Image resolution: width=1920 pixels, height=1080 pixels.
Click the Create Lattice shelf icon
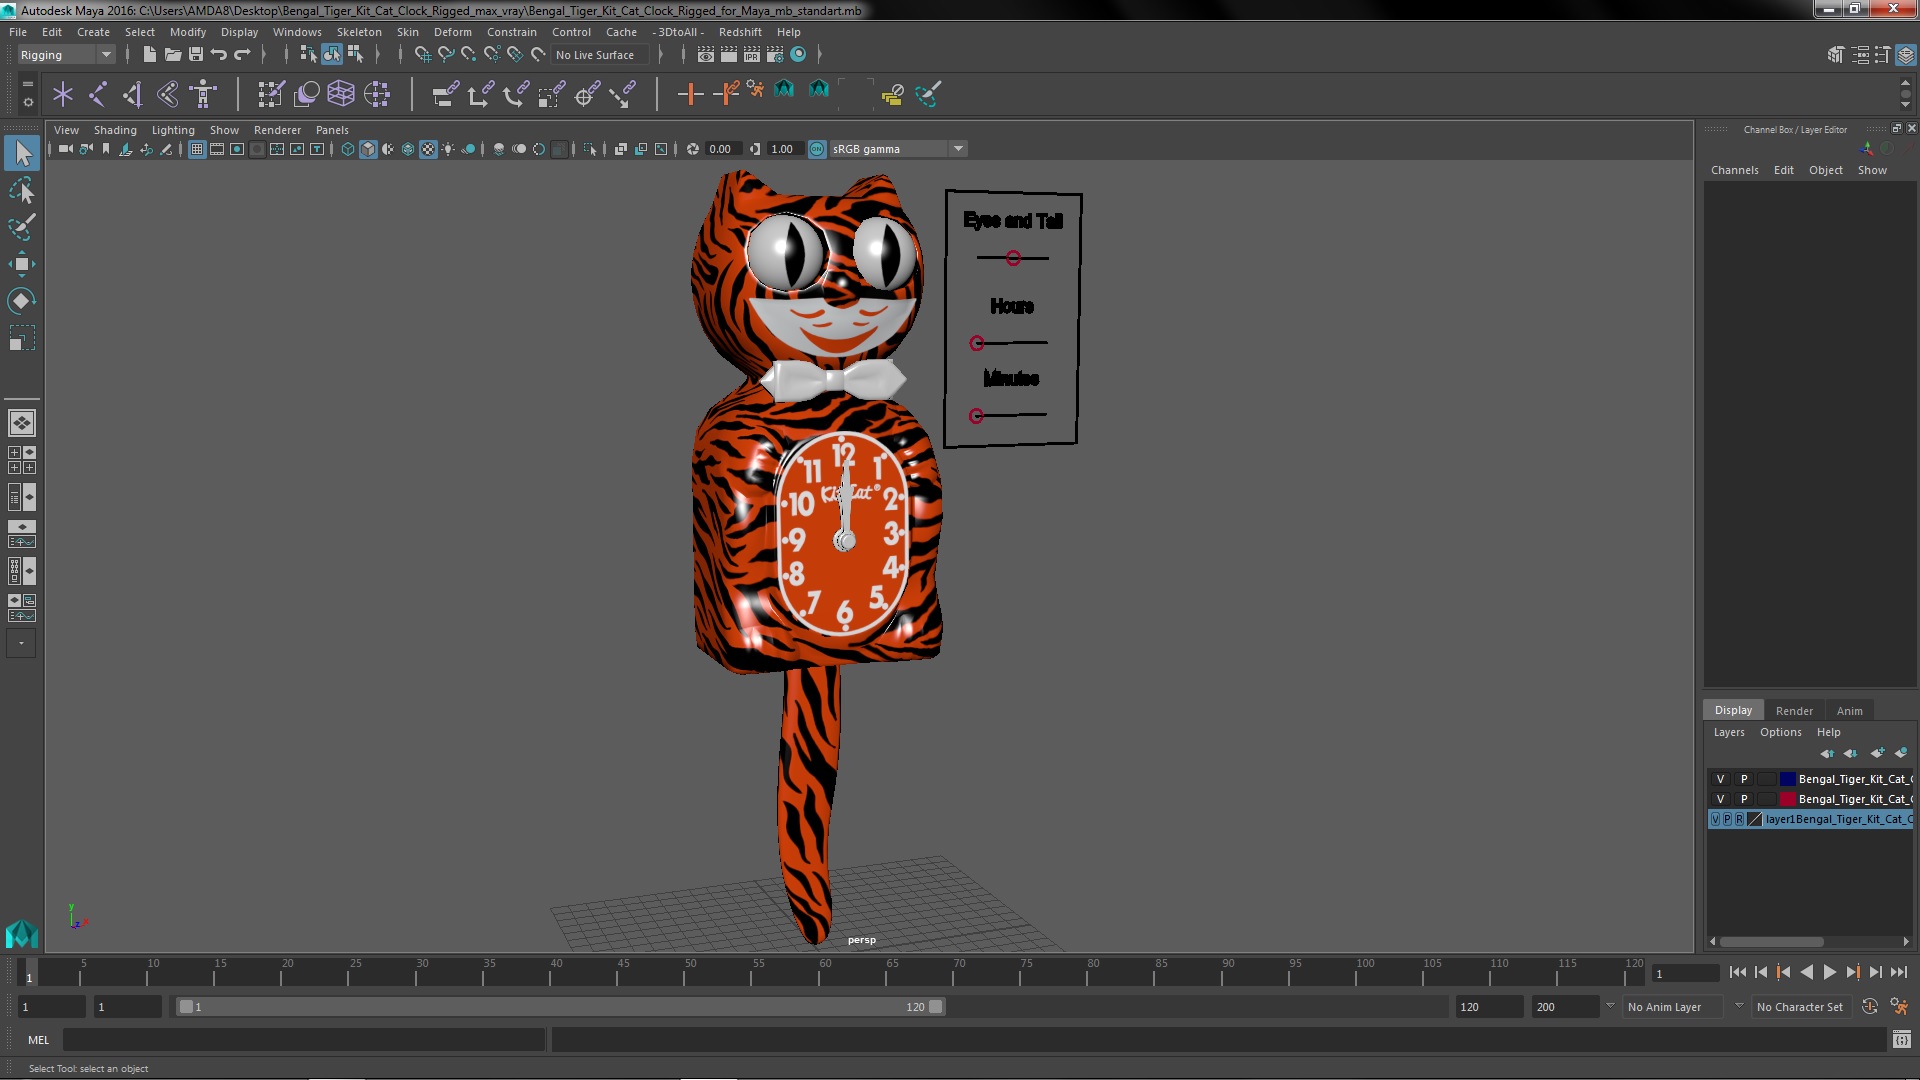(x=341, y=94)
